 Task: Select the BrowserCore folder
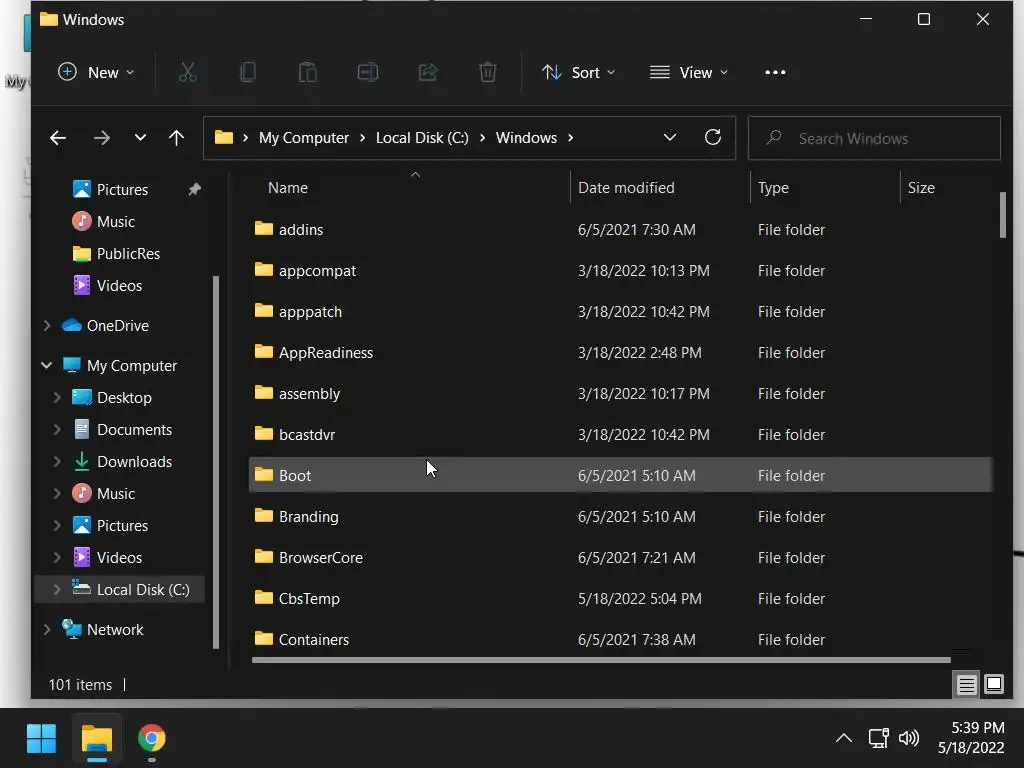pos(620,558)
